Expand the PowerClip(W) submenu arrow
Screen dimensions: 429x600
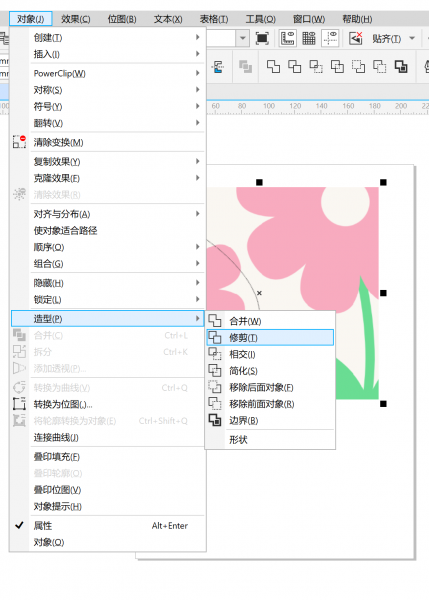pos(197,73)
